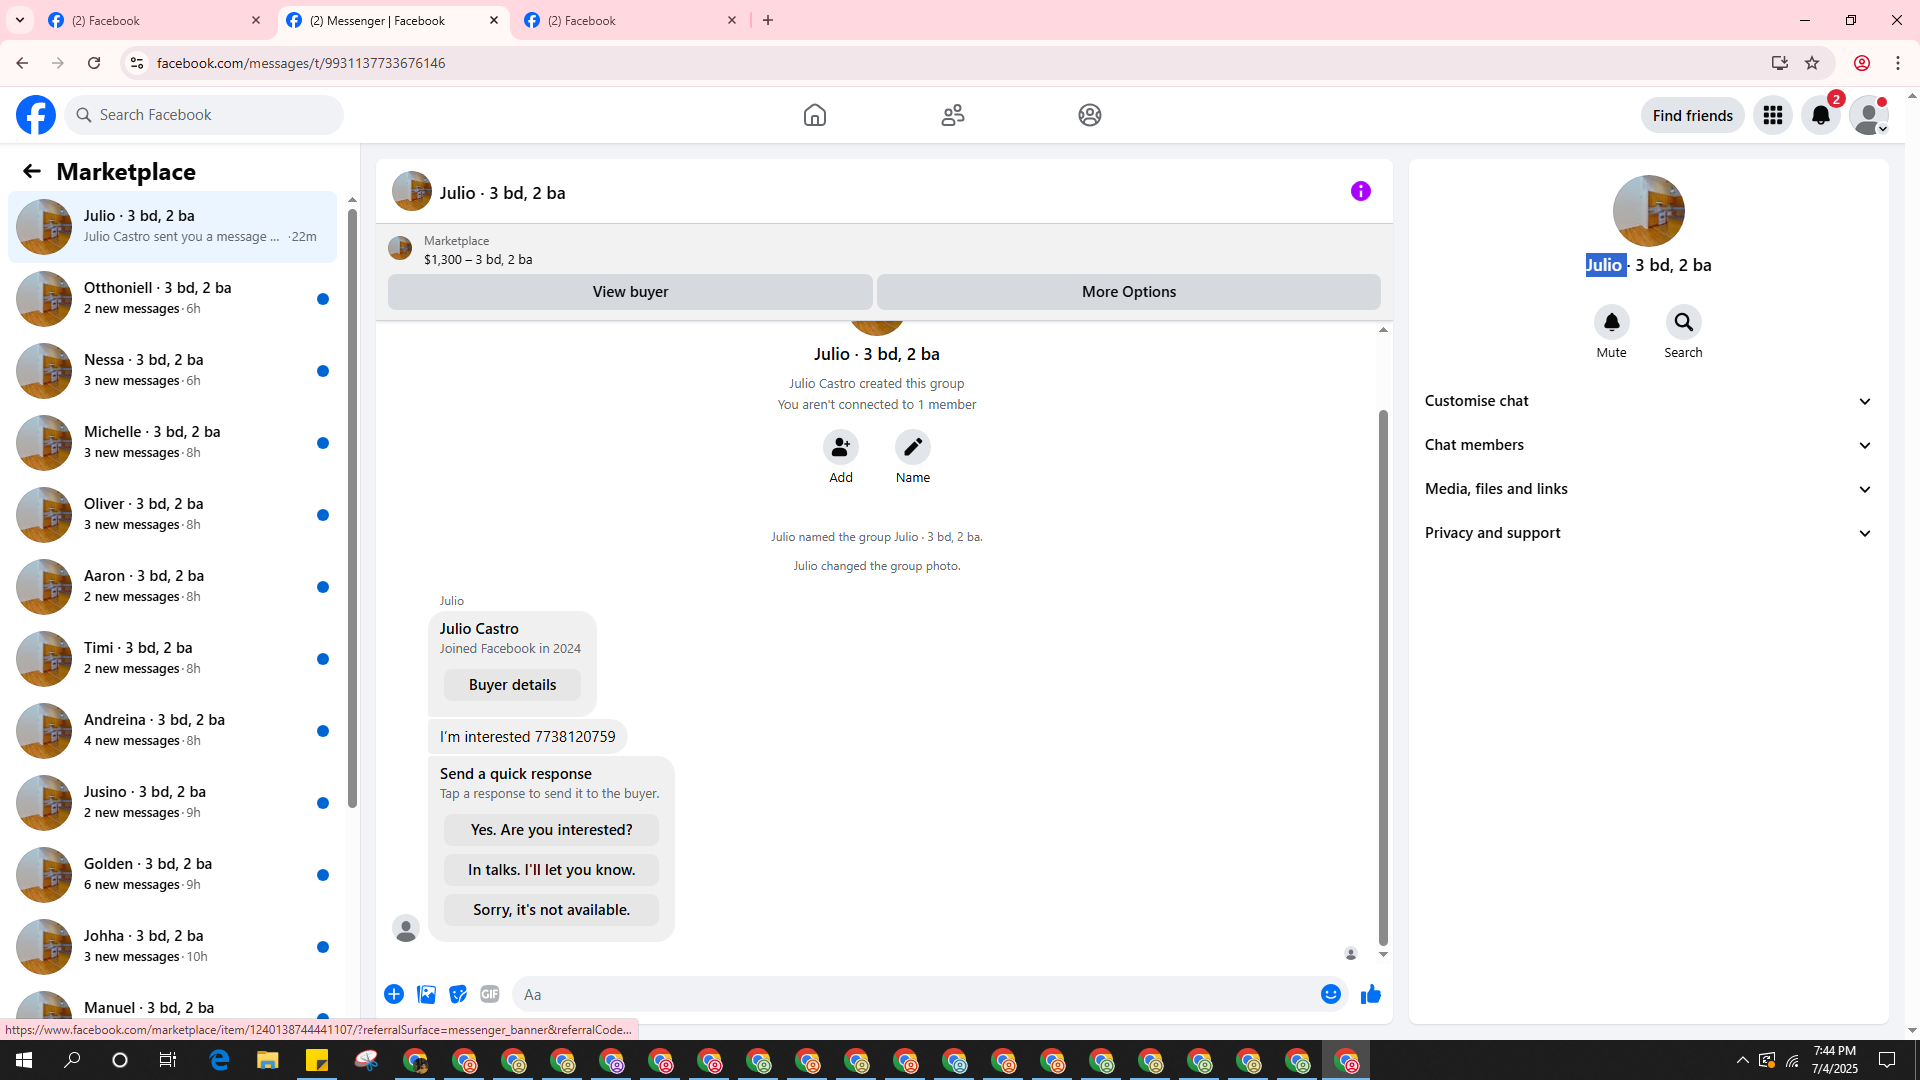Expand the Chat members section

1647,445
